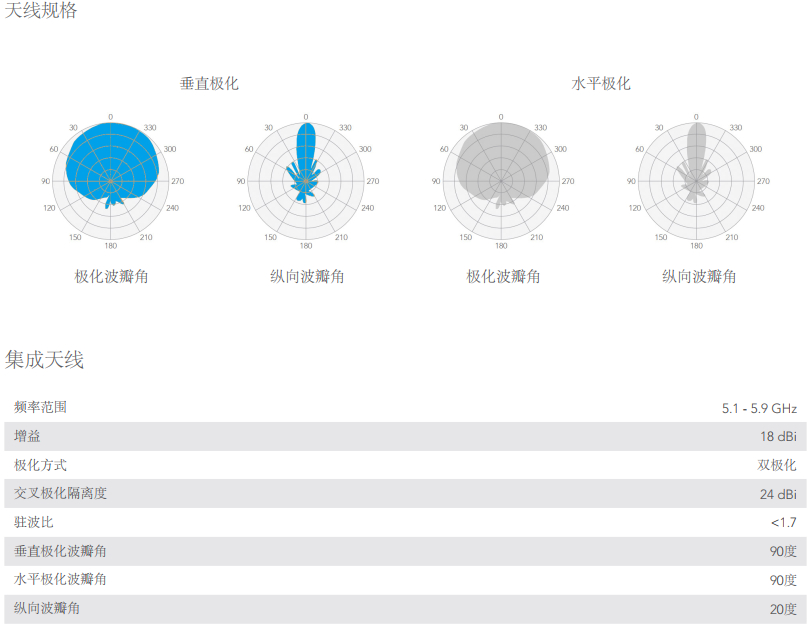Screen dimensions: 810x629
Task: Click the 极化方式 row label
Action: click(40, 465)
